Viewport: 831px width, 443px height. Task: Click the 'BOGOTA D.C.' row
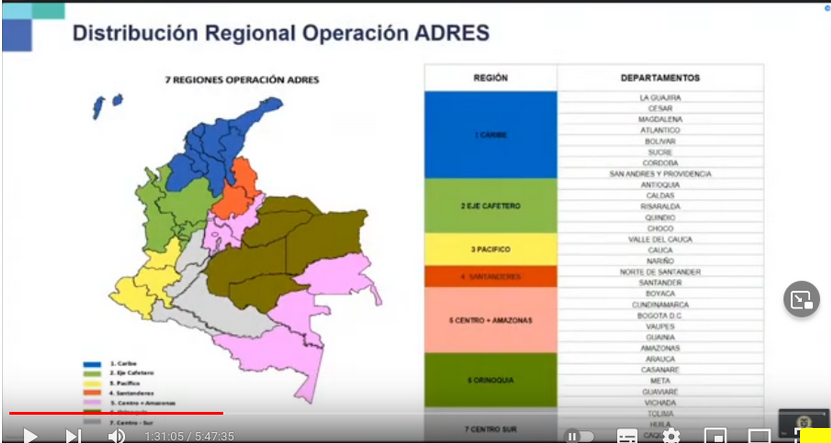(660, 315)
